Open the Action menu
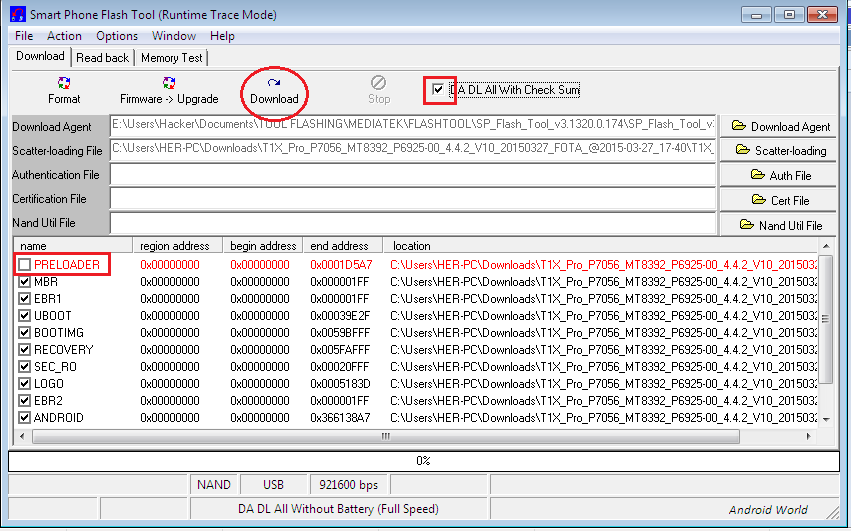This screenshot has height=531, width=851. point(64,36)
